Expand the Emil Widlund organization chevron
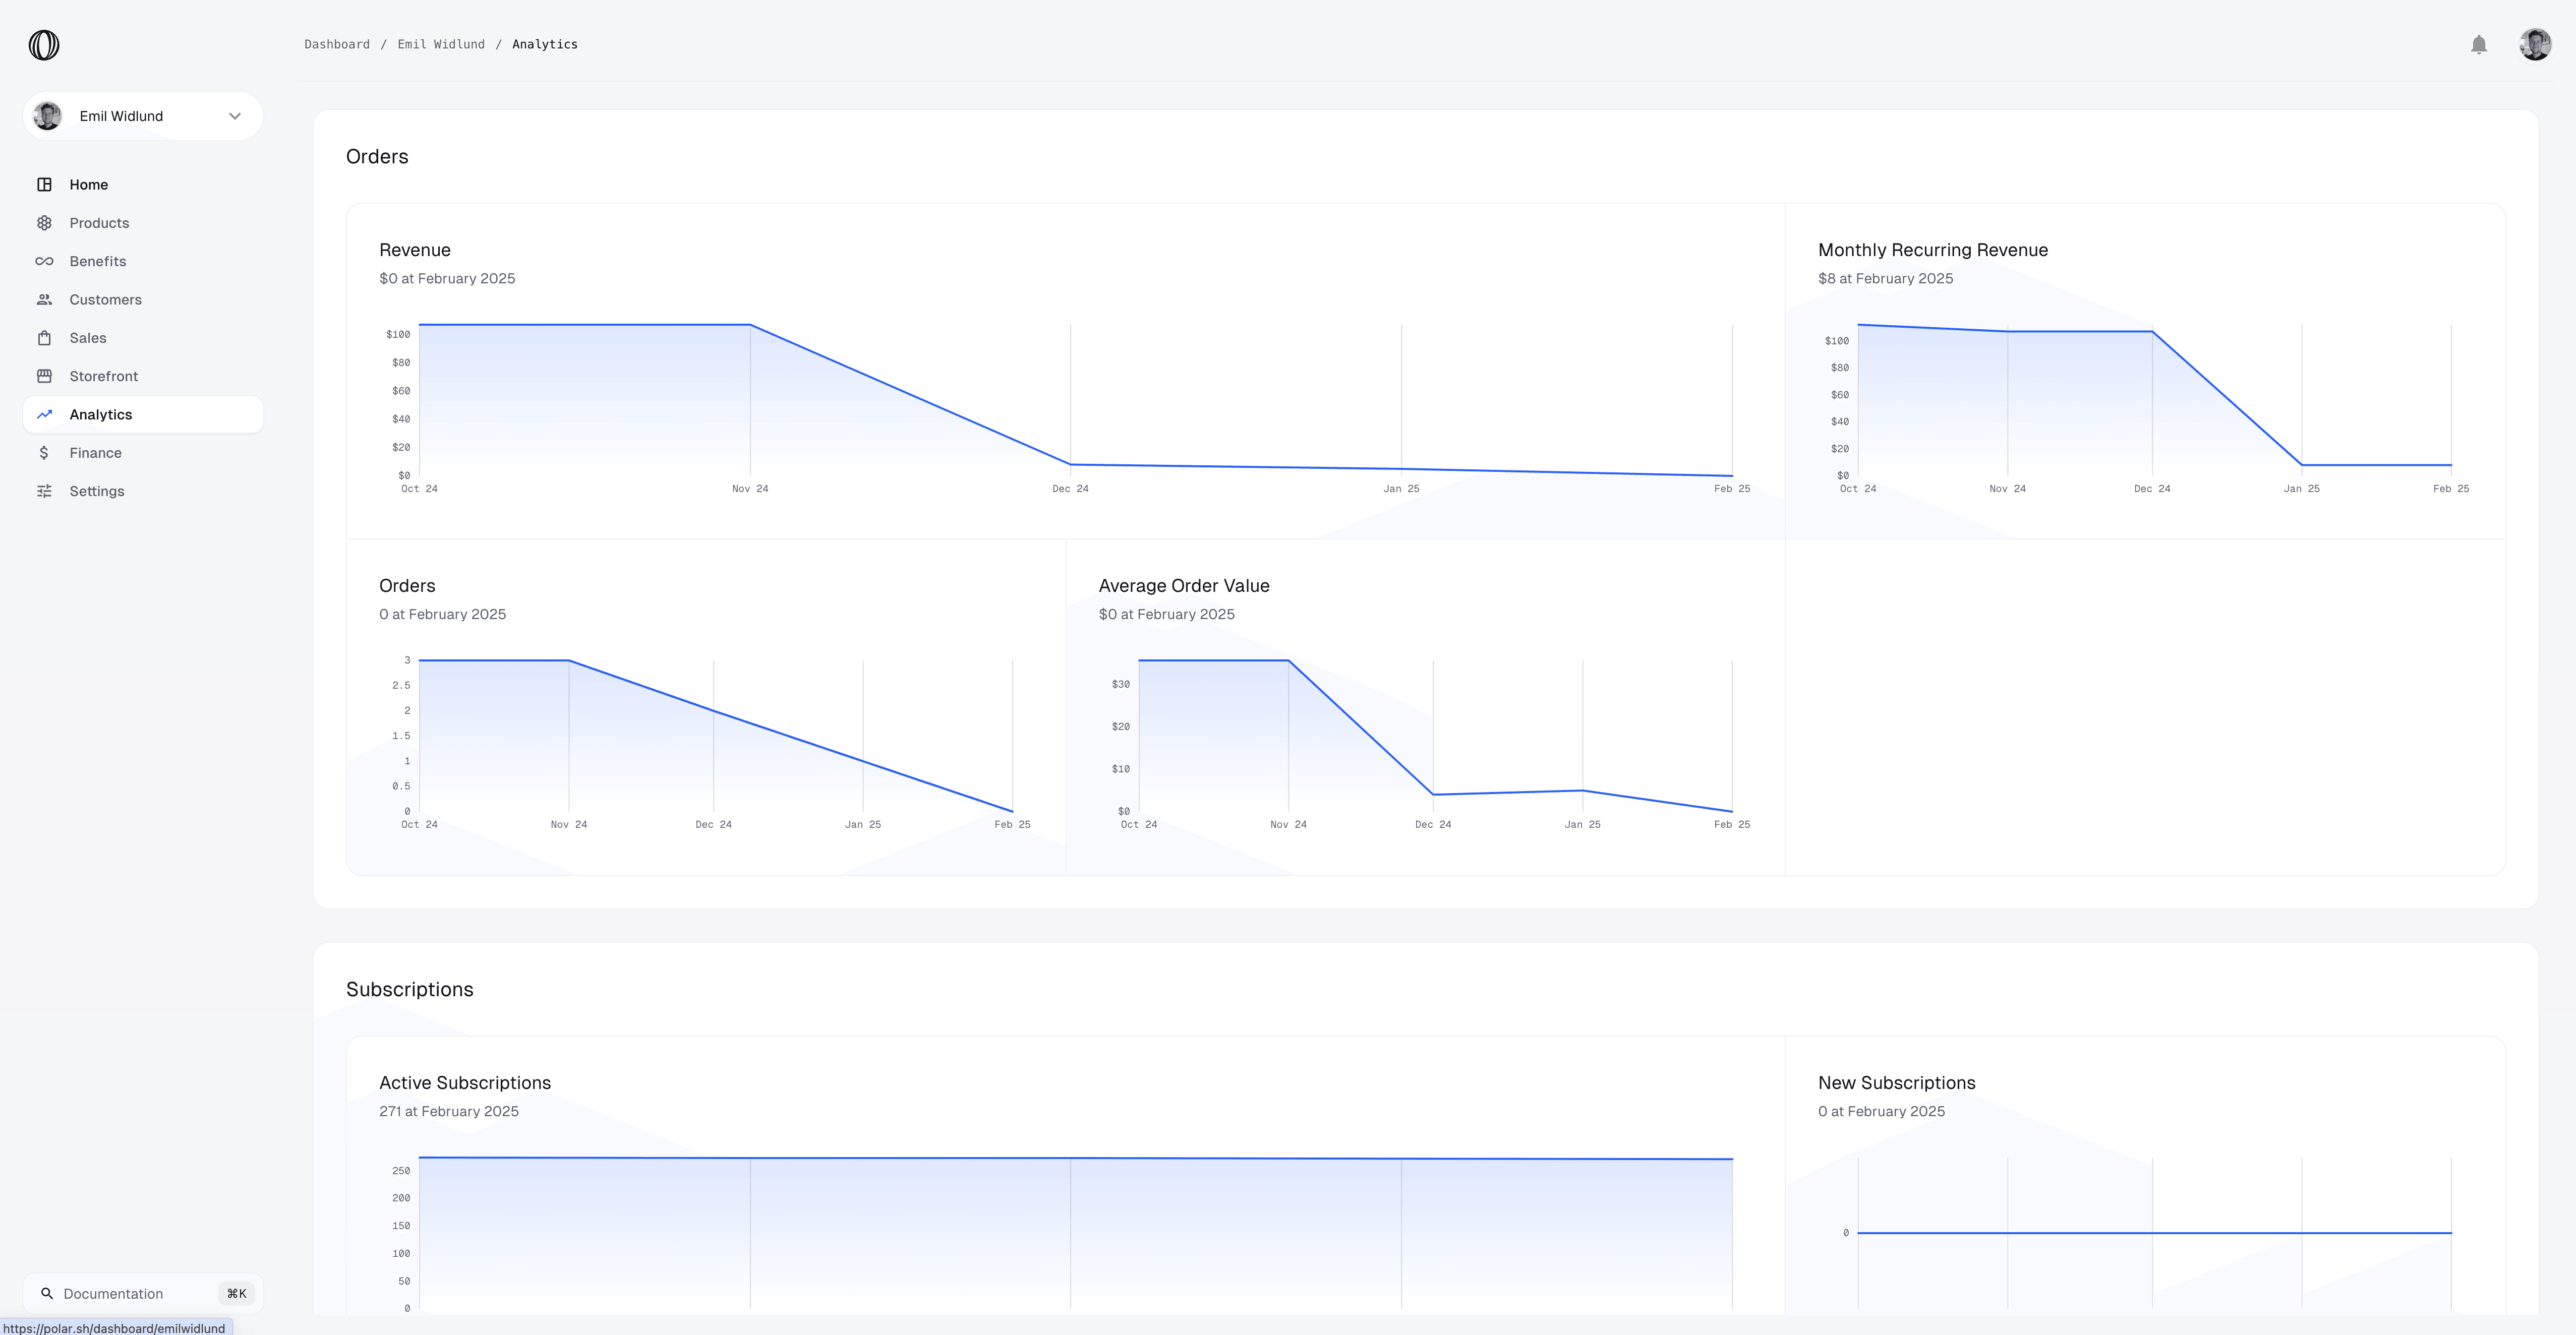Image resolution: width=2576 pixels, height=1335 pixels. (x=235, y=116)
